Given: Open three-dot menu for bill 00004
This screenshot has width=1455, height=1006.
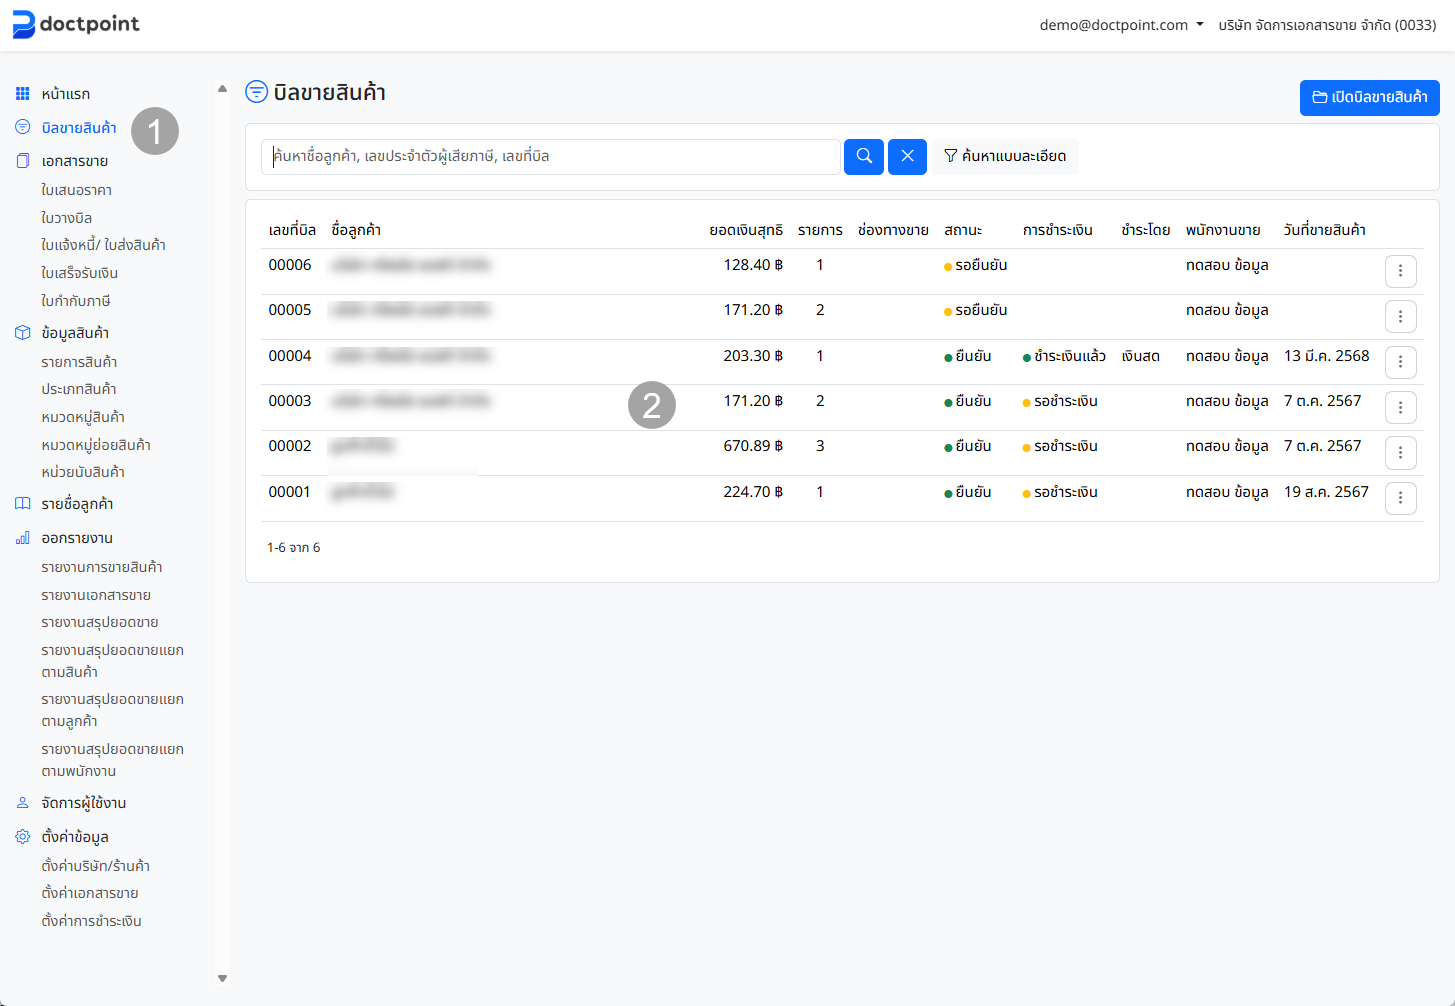Looking at the screenshot, I should (x=1400, y=362).
